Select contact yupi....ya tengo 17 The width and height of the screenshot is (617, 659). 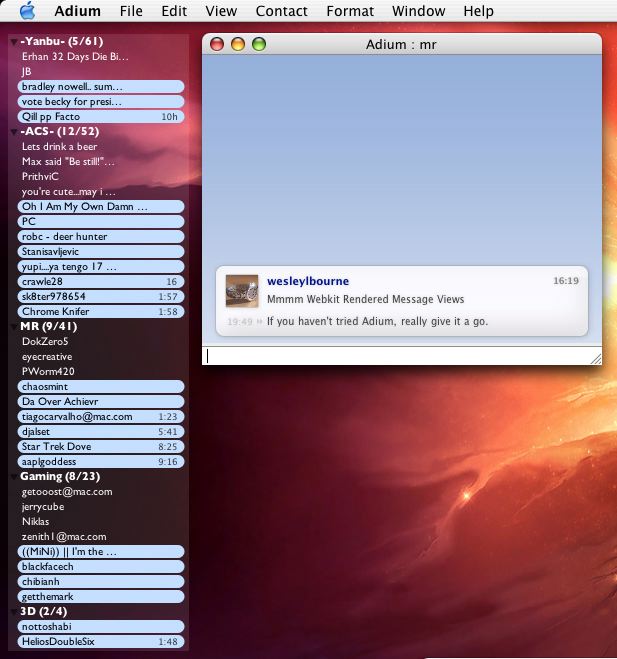101,267
